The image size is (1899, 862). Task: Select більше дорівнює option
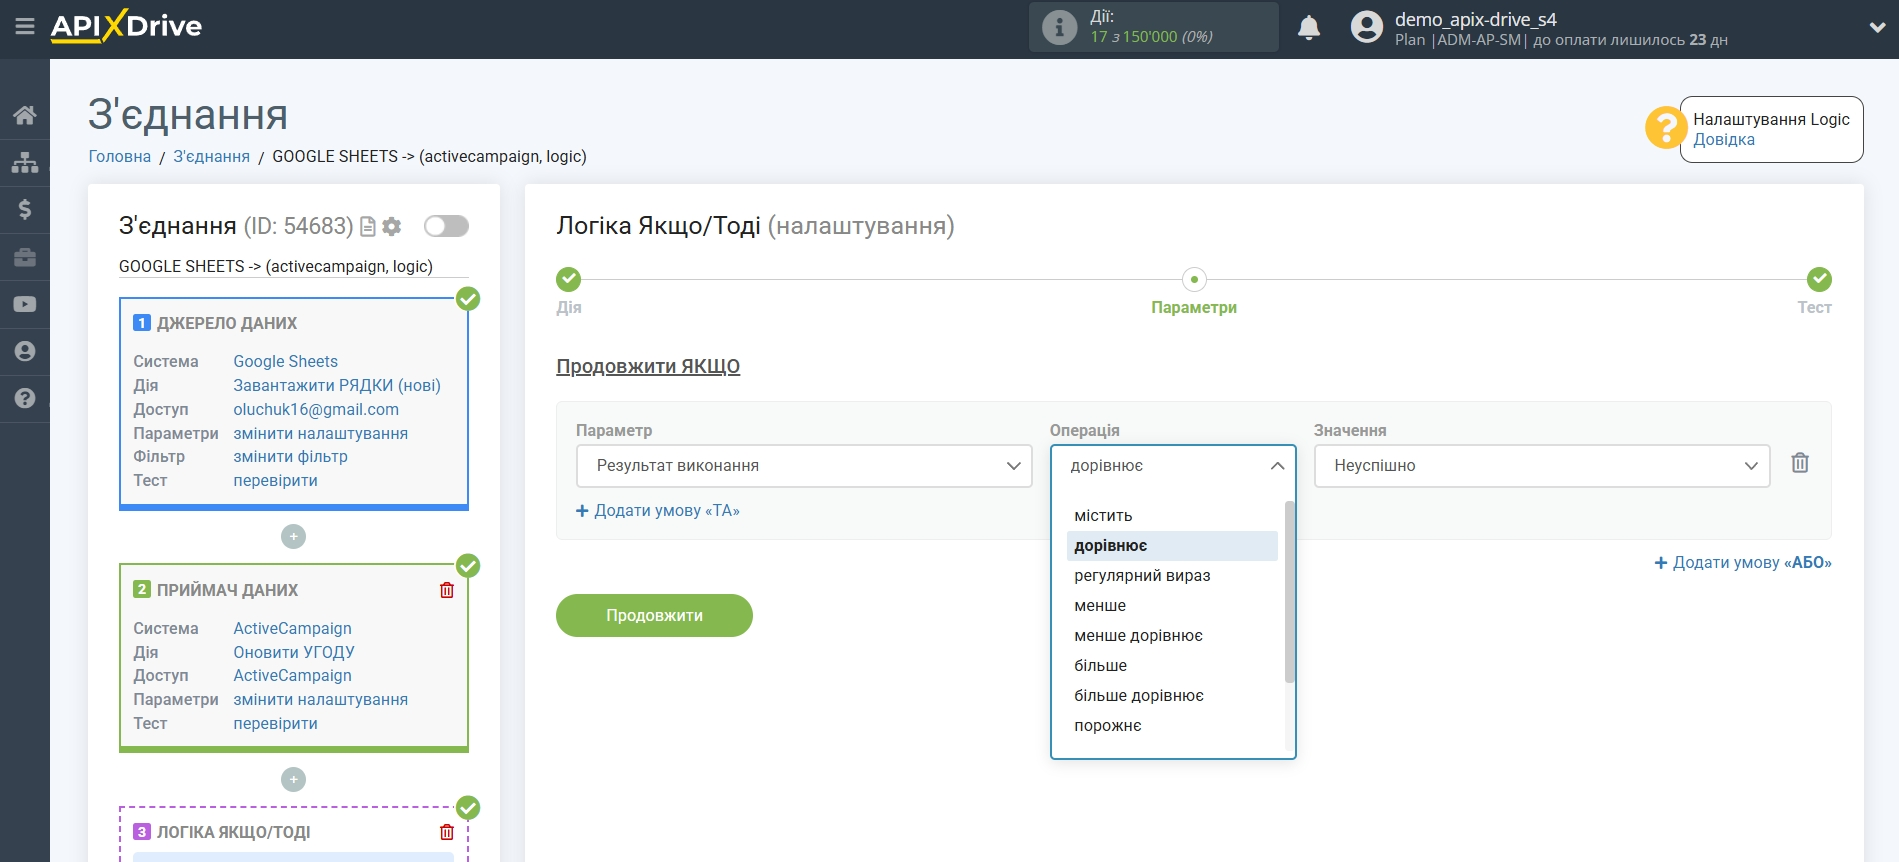(1172, 696)
